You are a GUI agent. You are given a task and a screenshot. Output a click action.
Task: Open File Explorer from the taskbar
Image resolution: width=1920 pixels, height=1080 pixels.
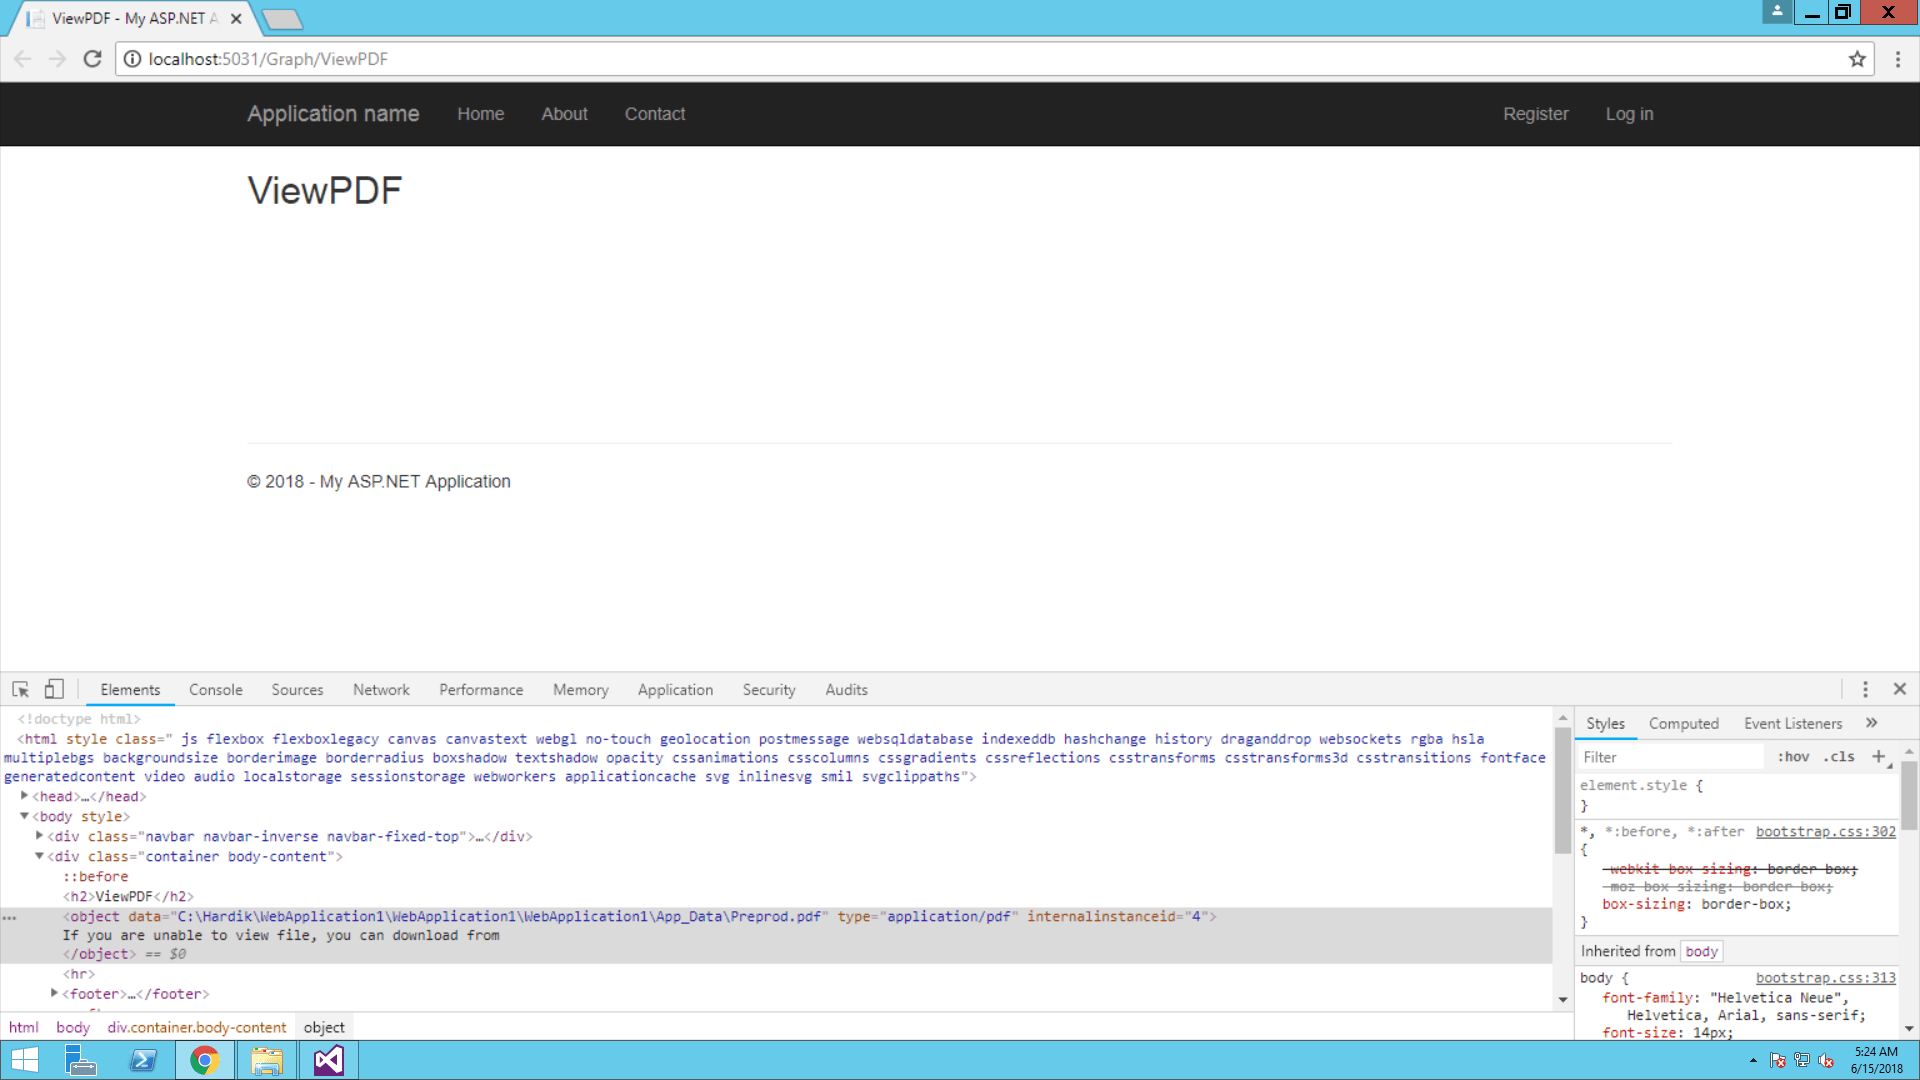click(x=266, y=1059)
